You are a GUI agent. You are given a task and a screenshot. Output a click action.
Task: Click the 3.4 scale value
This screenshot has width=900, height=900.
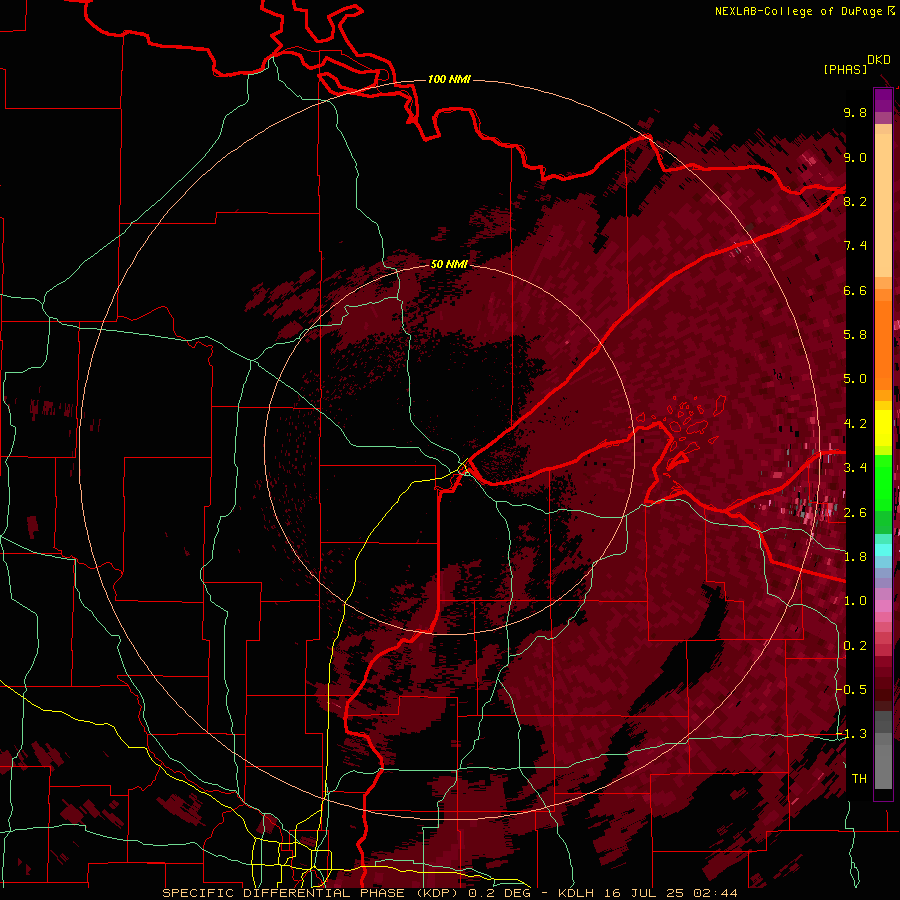point(855,468)
